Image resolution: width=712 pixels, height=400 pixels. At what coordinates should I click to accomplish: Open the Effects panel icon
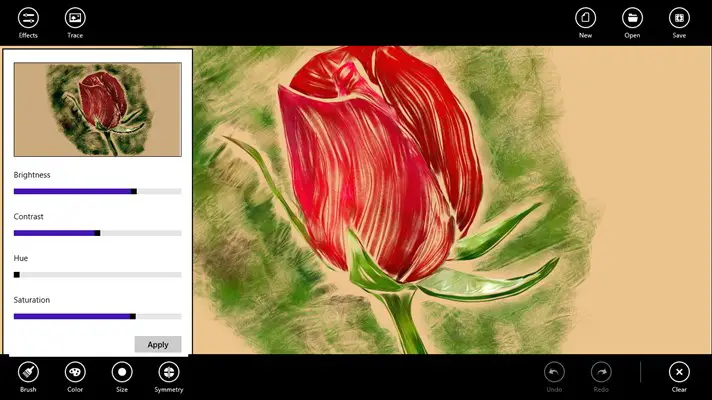[28, 18]
